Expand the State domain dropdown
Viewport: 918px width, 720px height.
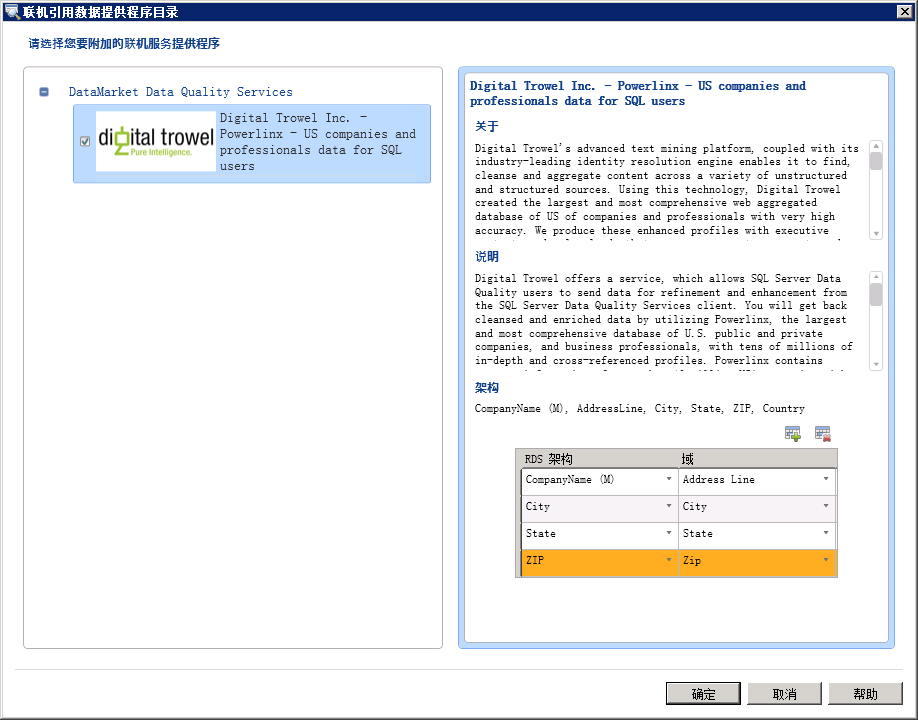tap(826, 534)
